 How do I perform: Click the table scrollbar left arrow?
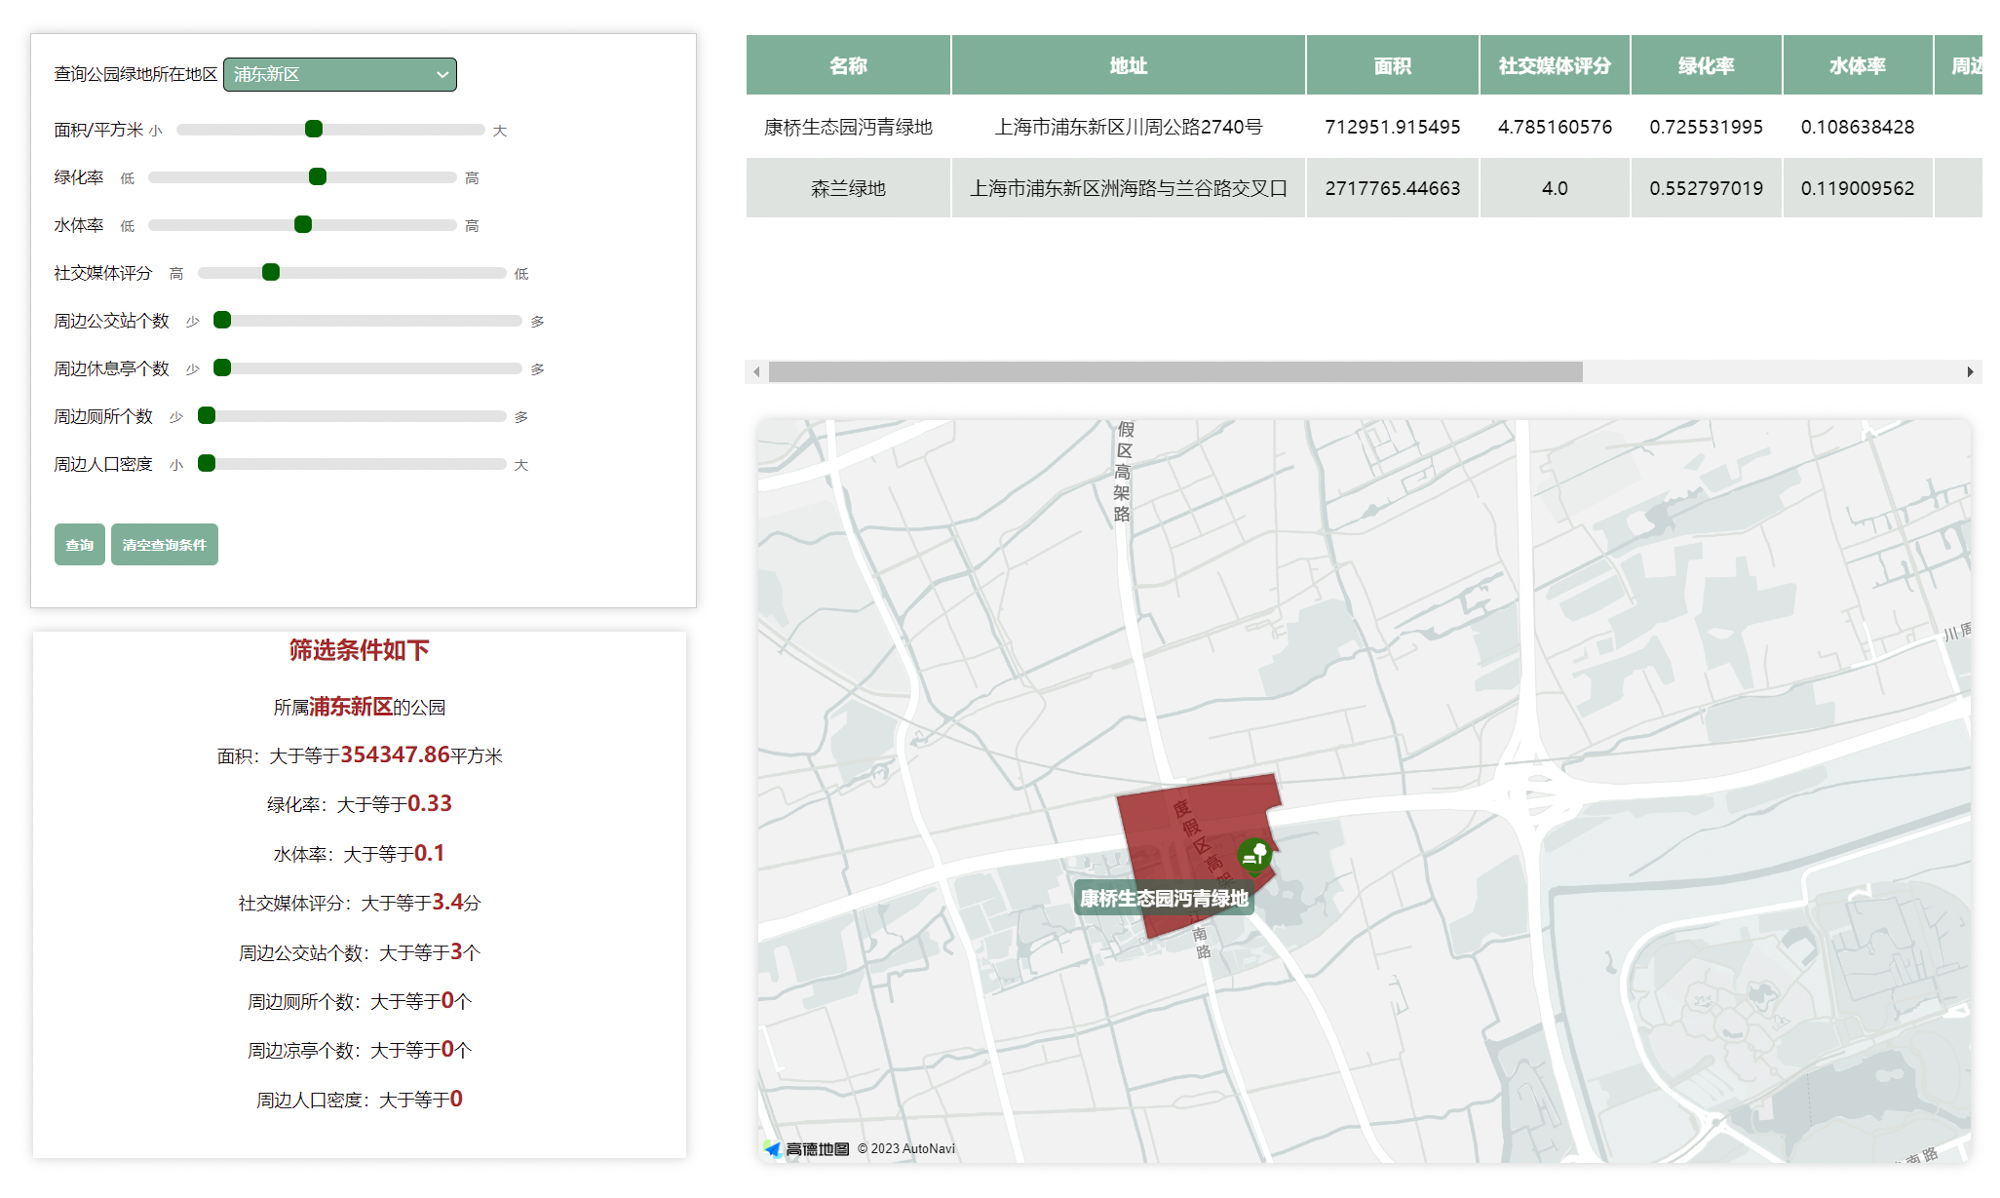(757, 372)
